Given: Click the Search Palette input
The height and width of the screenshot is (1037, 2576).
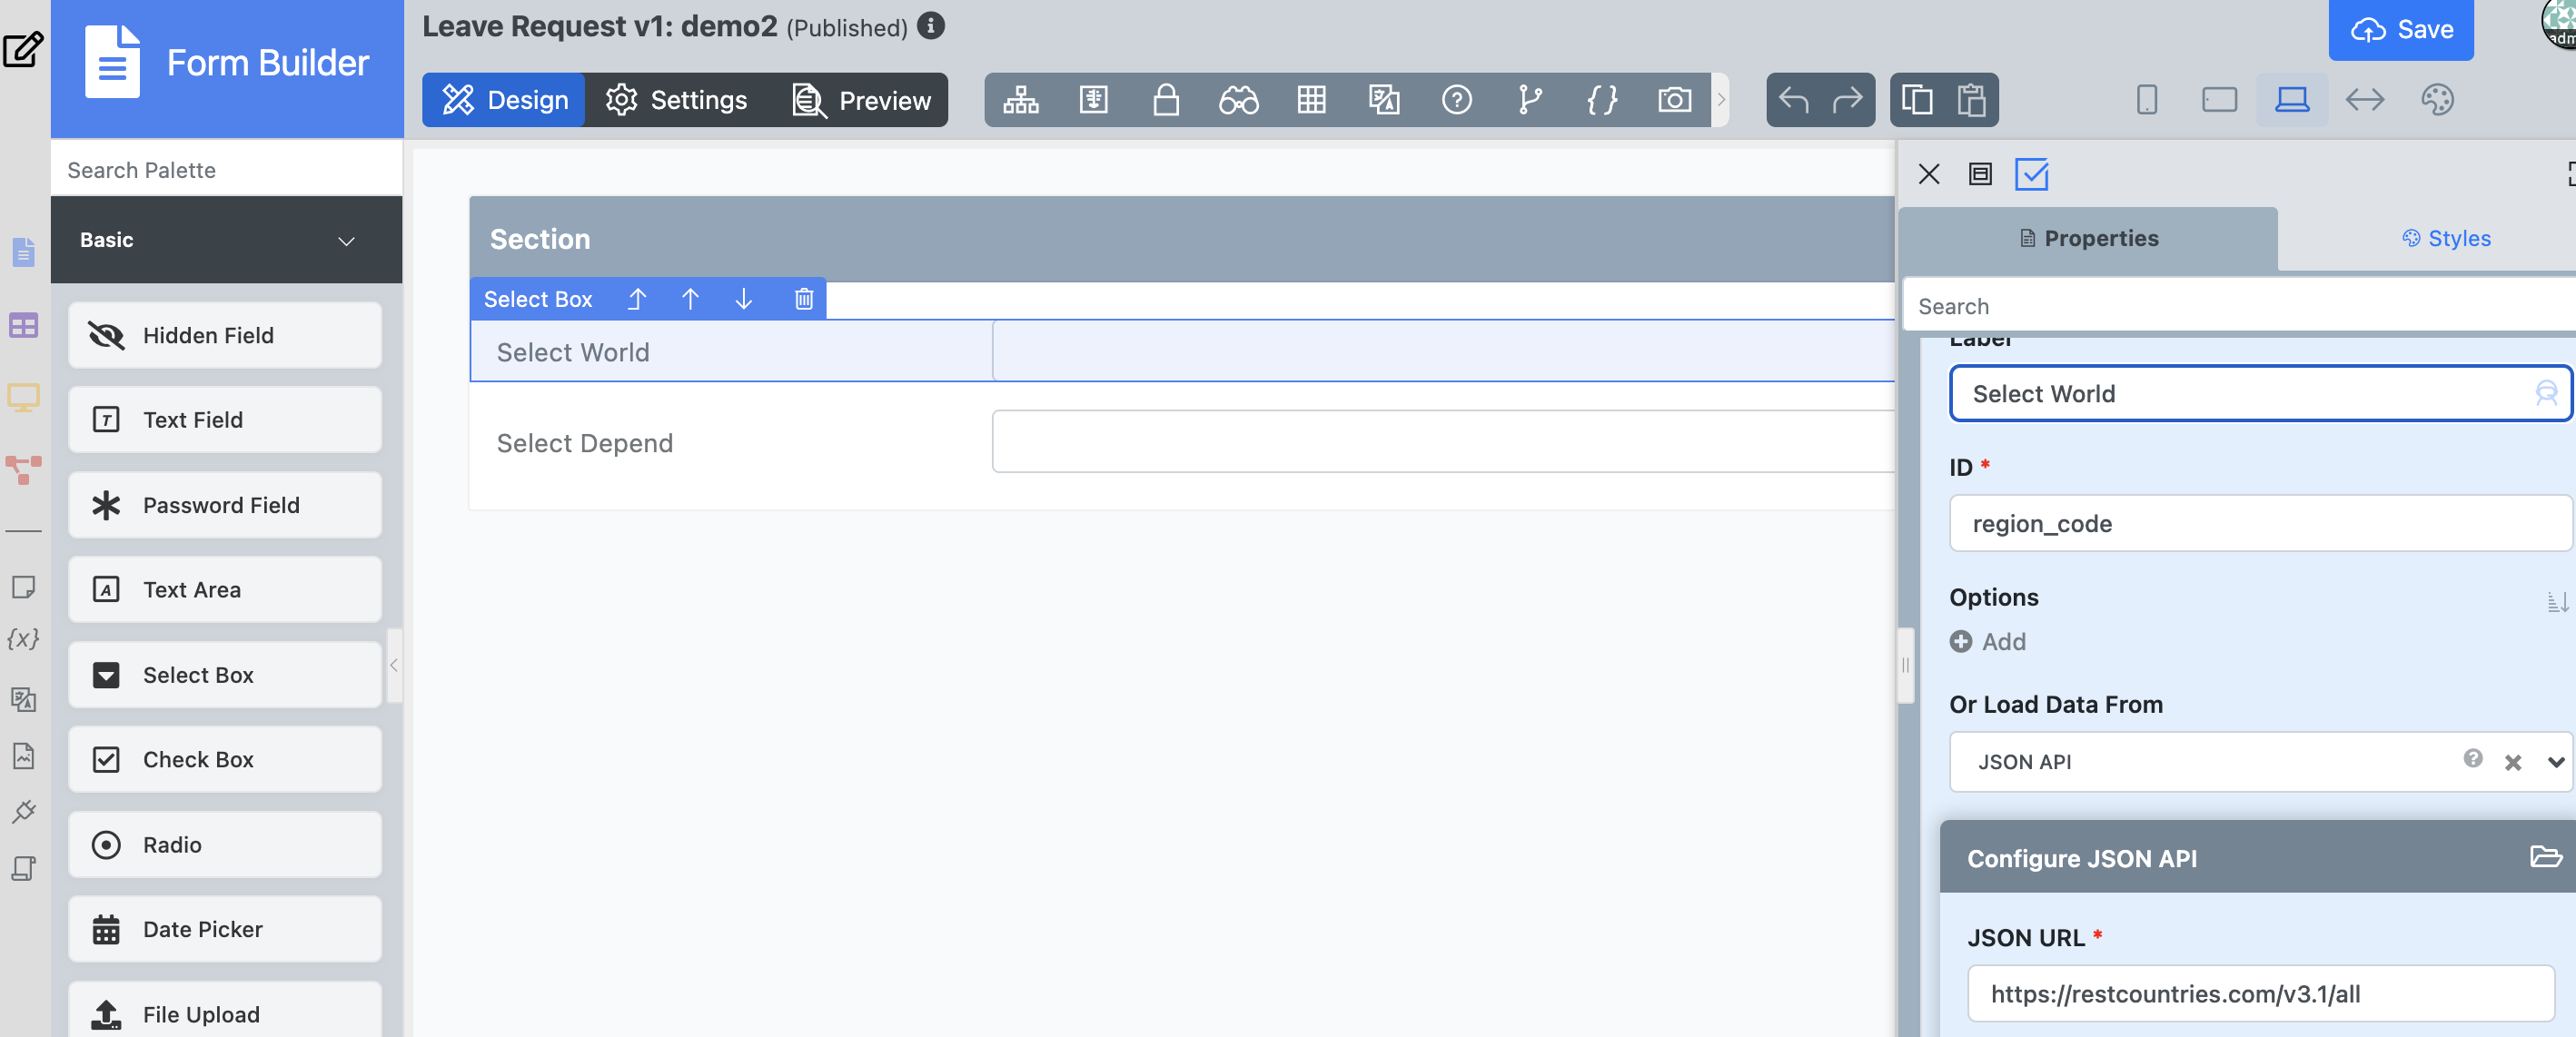Looking at the screenshot, I should click(227, 170).
